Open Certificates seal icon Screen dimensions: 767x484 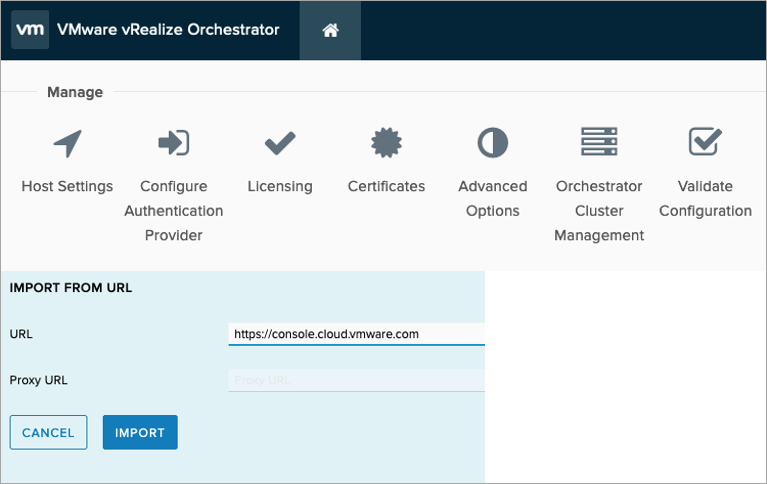coord(386,142)
